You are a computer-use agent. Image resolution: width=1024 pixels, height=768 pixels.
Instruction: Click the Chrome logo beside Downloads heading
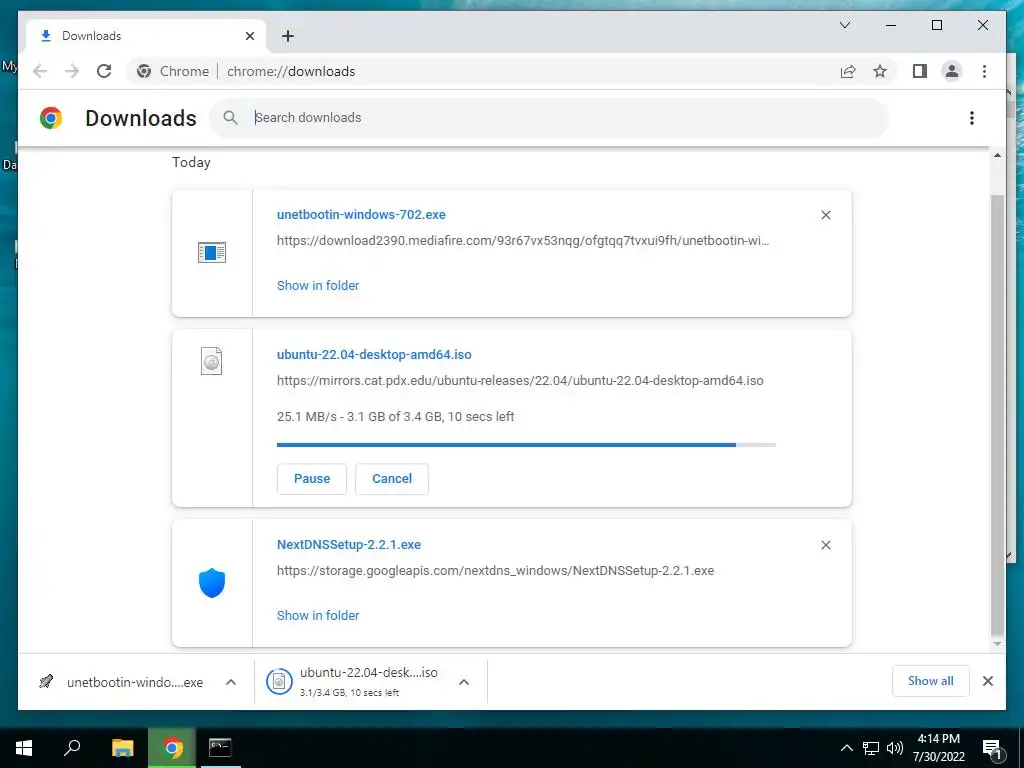coord(51,118)
